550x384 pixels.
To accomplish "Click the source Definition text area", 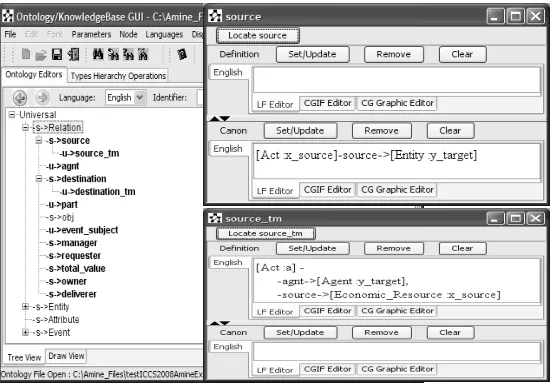I will [x=396, y=80].
